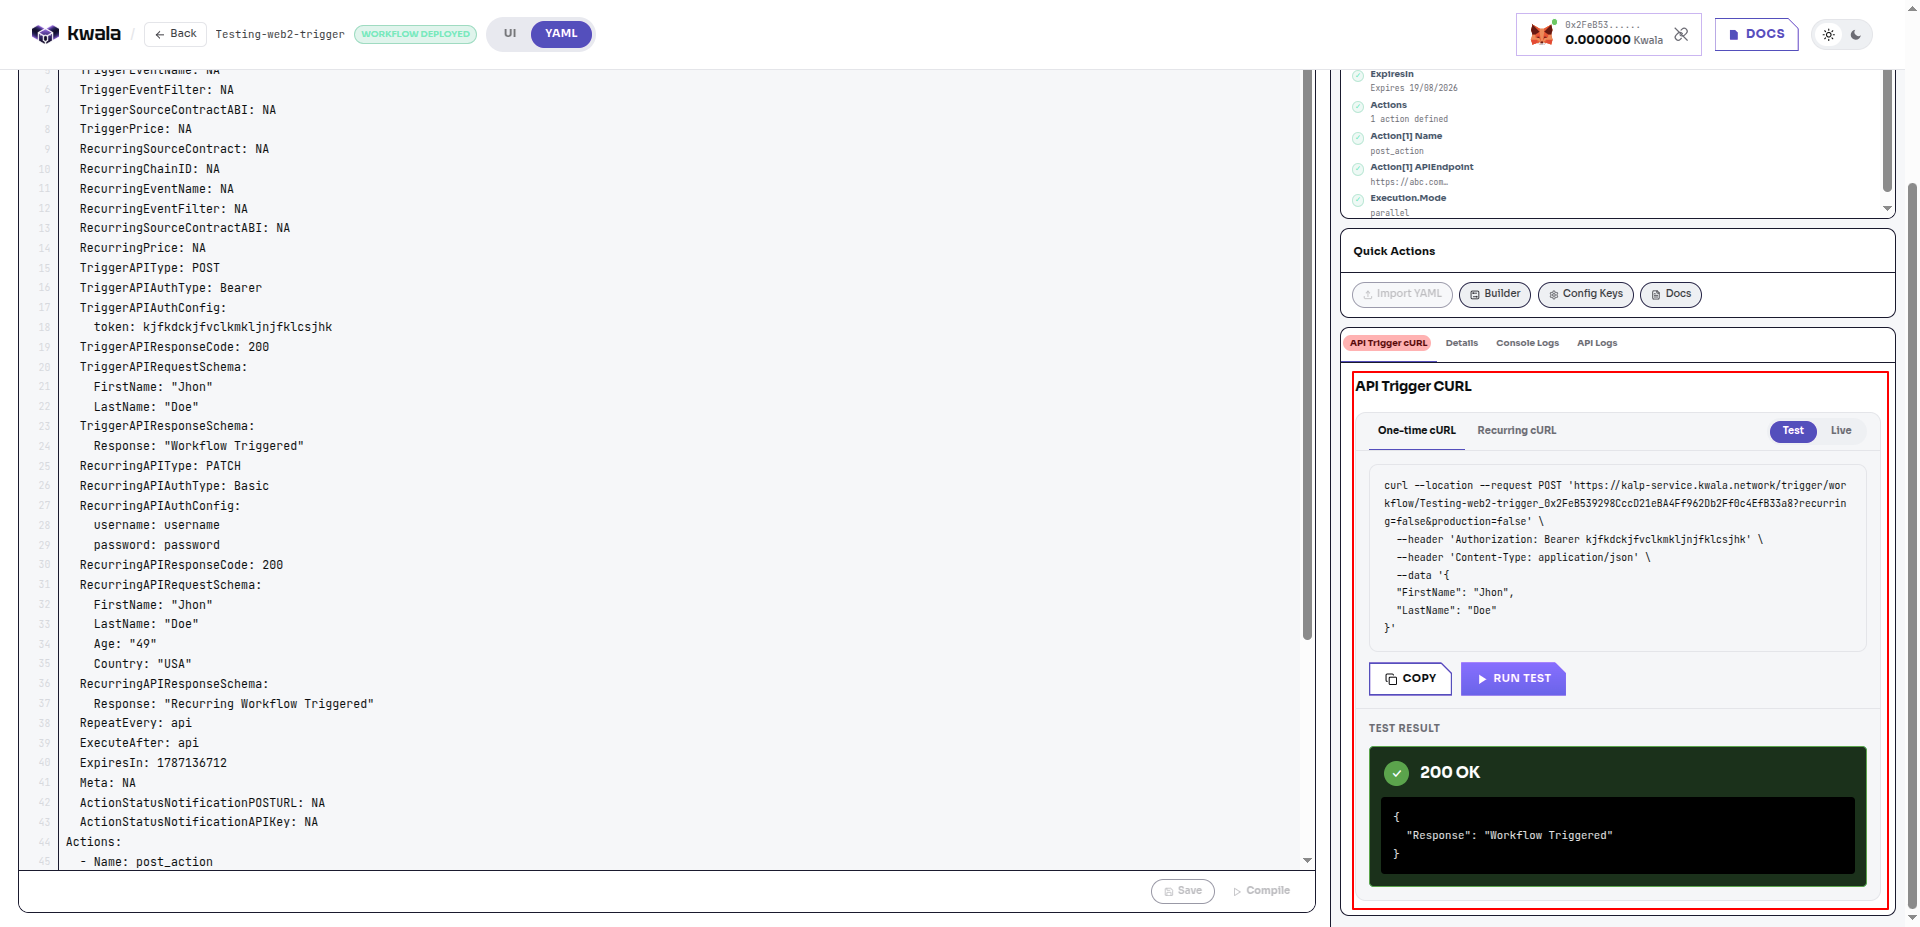
Task: Click the wallet address 0x2FeB53 text
Action: click(x=1602, y=25)
